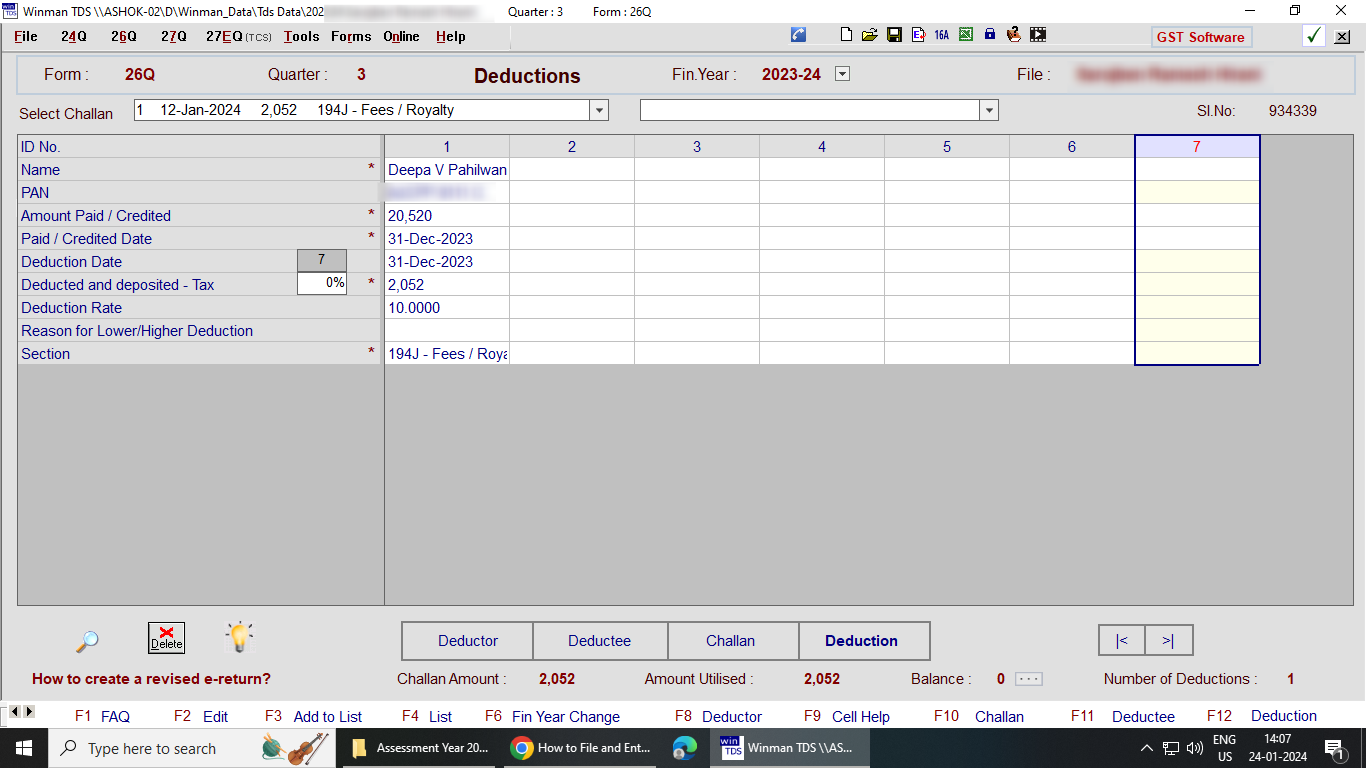Image resolution: width=1366 pixels, height=768 pixels.
Task: Click How to create a revised e-return link
Action: [151, 679]
